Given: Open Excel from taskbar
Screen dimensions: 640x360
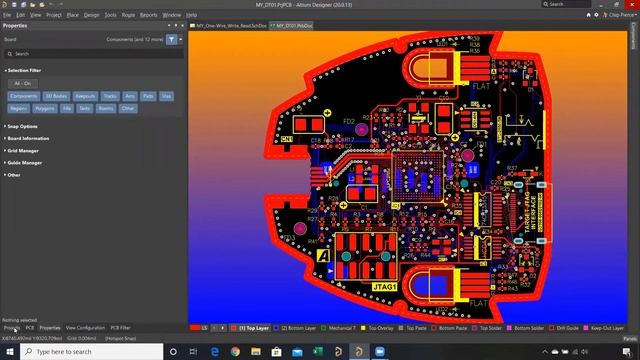Looking at the screenshot, I should click(318, 351).
